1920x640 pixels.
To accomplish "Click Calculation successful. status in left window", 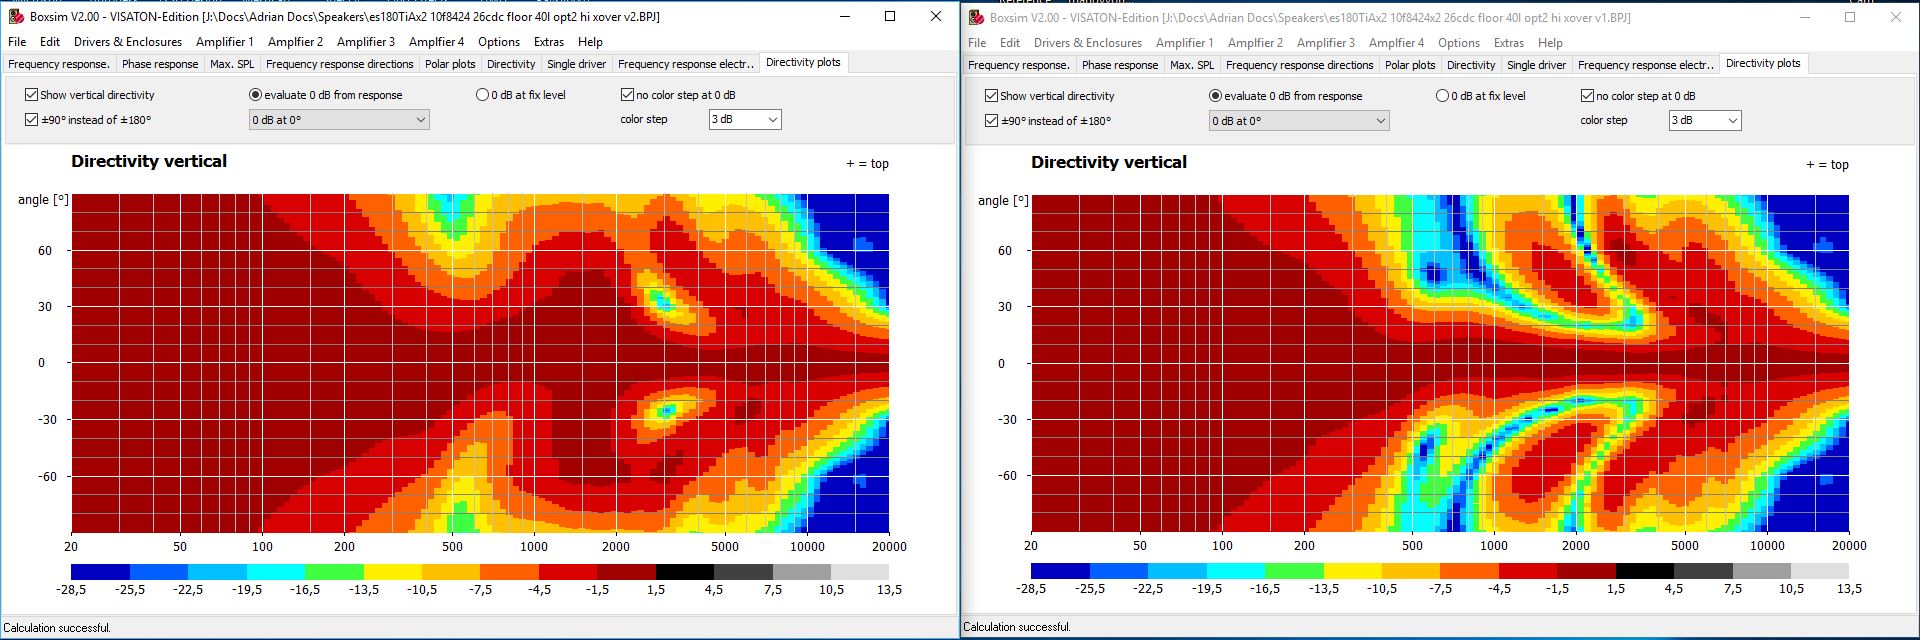I will pos(57,628).
